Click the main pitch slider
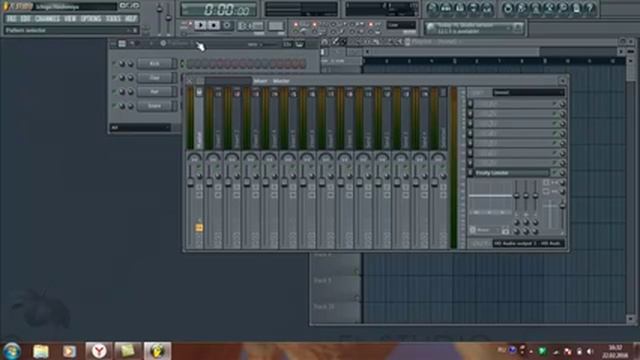The height and width of the screenshot is (360, 640). pyautogui.click(x=168, y=18)
